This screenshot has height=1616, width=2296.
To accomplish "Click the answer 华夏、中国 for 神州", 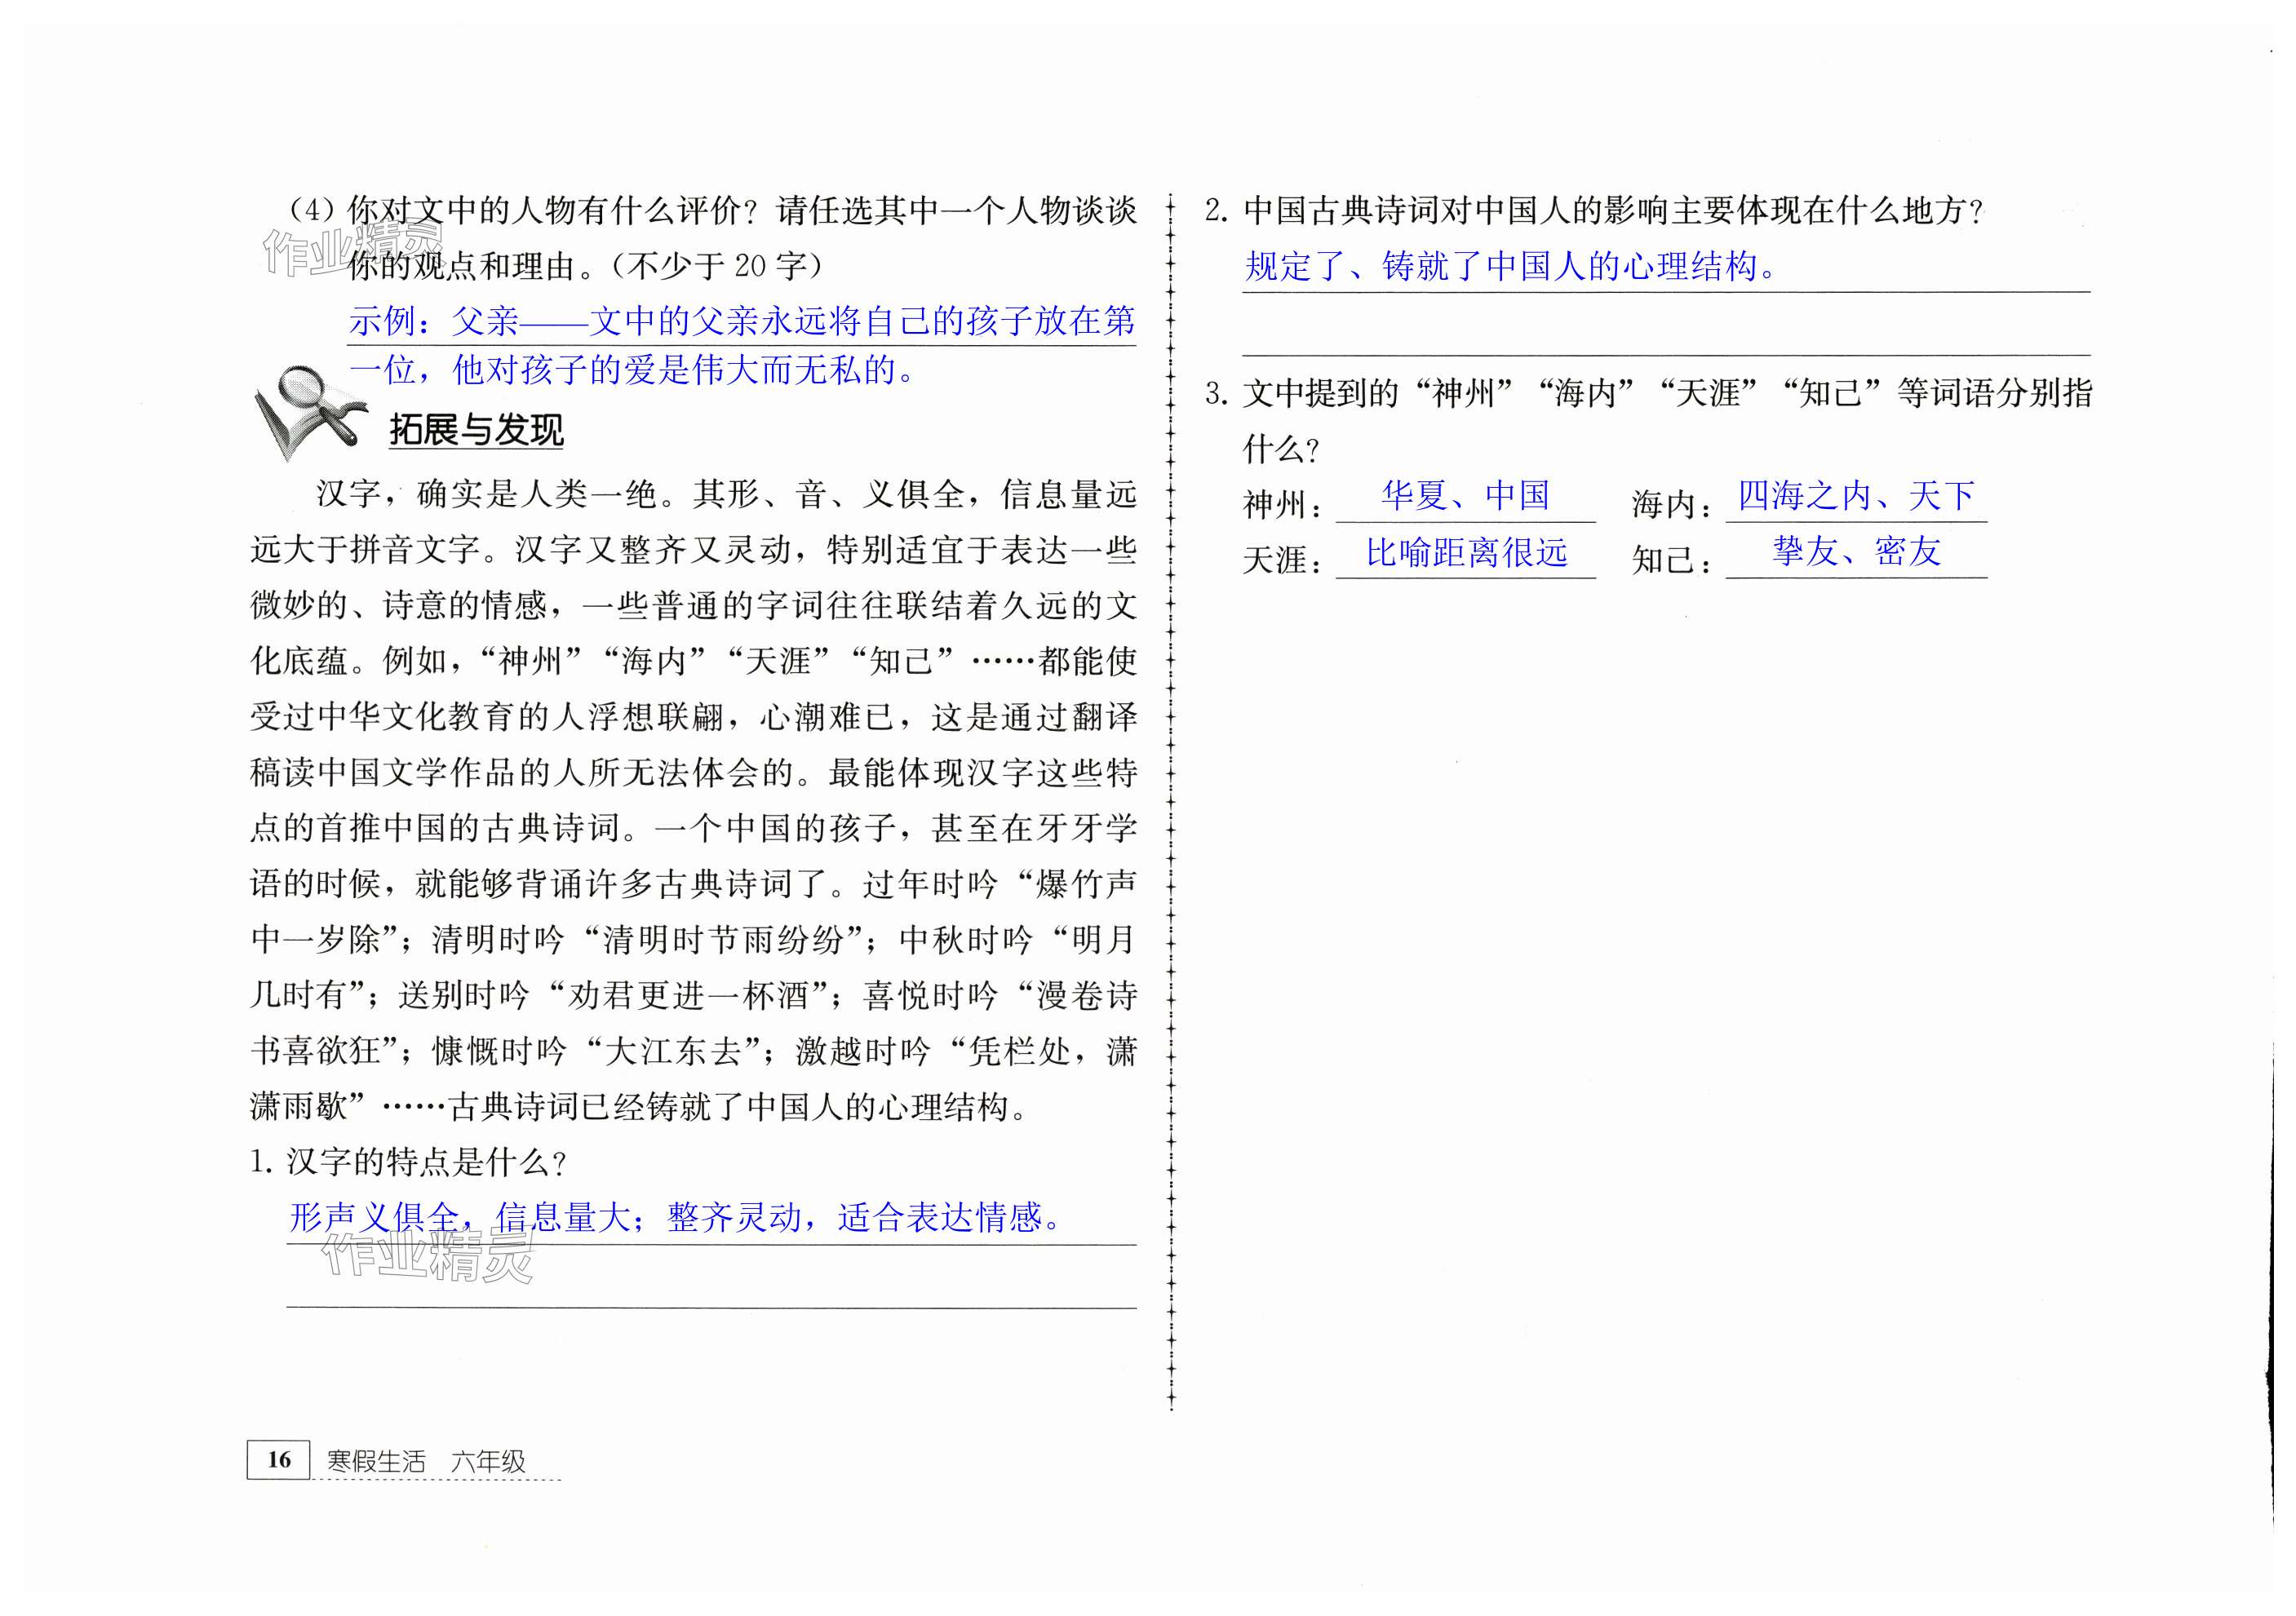I will click(1465, 496).
